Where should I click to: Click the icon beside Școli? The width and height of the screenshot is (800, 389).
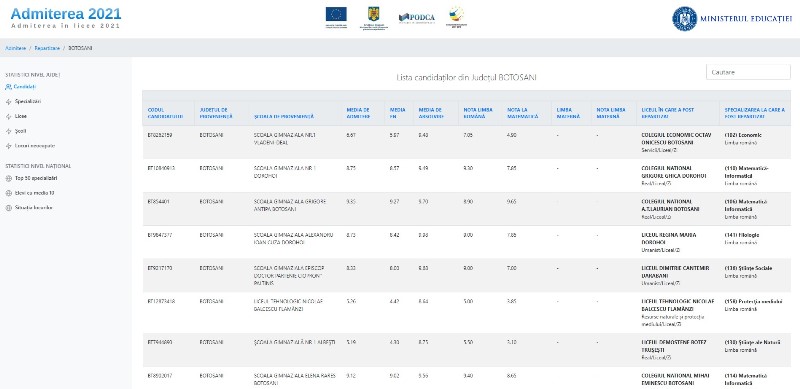8,131
